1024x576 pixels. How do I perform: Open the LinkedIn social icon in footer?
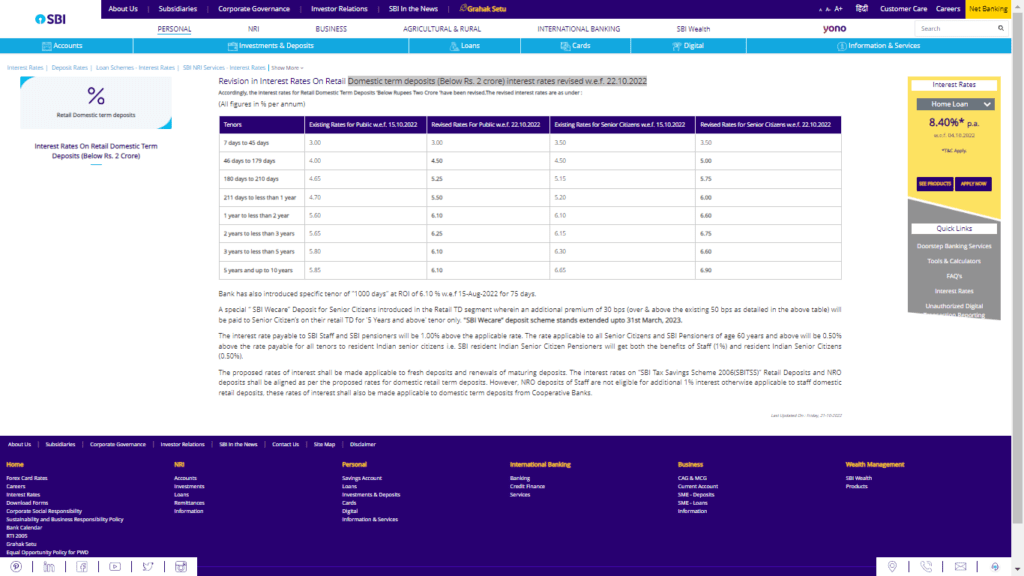pyautogui.click(x=49, y=566)
